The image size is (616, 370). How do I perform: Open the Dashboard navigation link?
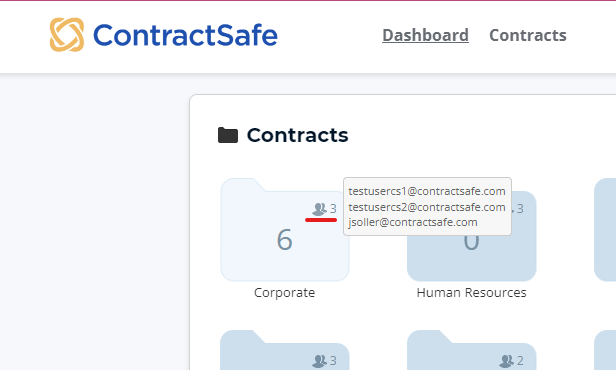(425, 35)
